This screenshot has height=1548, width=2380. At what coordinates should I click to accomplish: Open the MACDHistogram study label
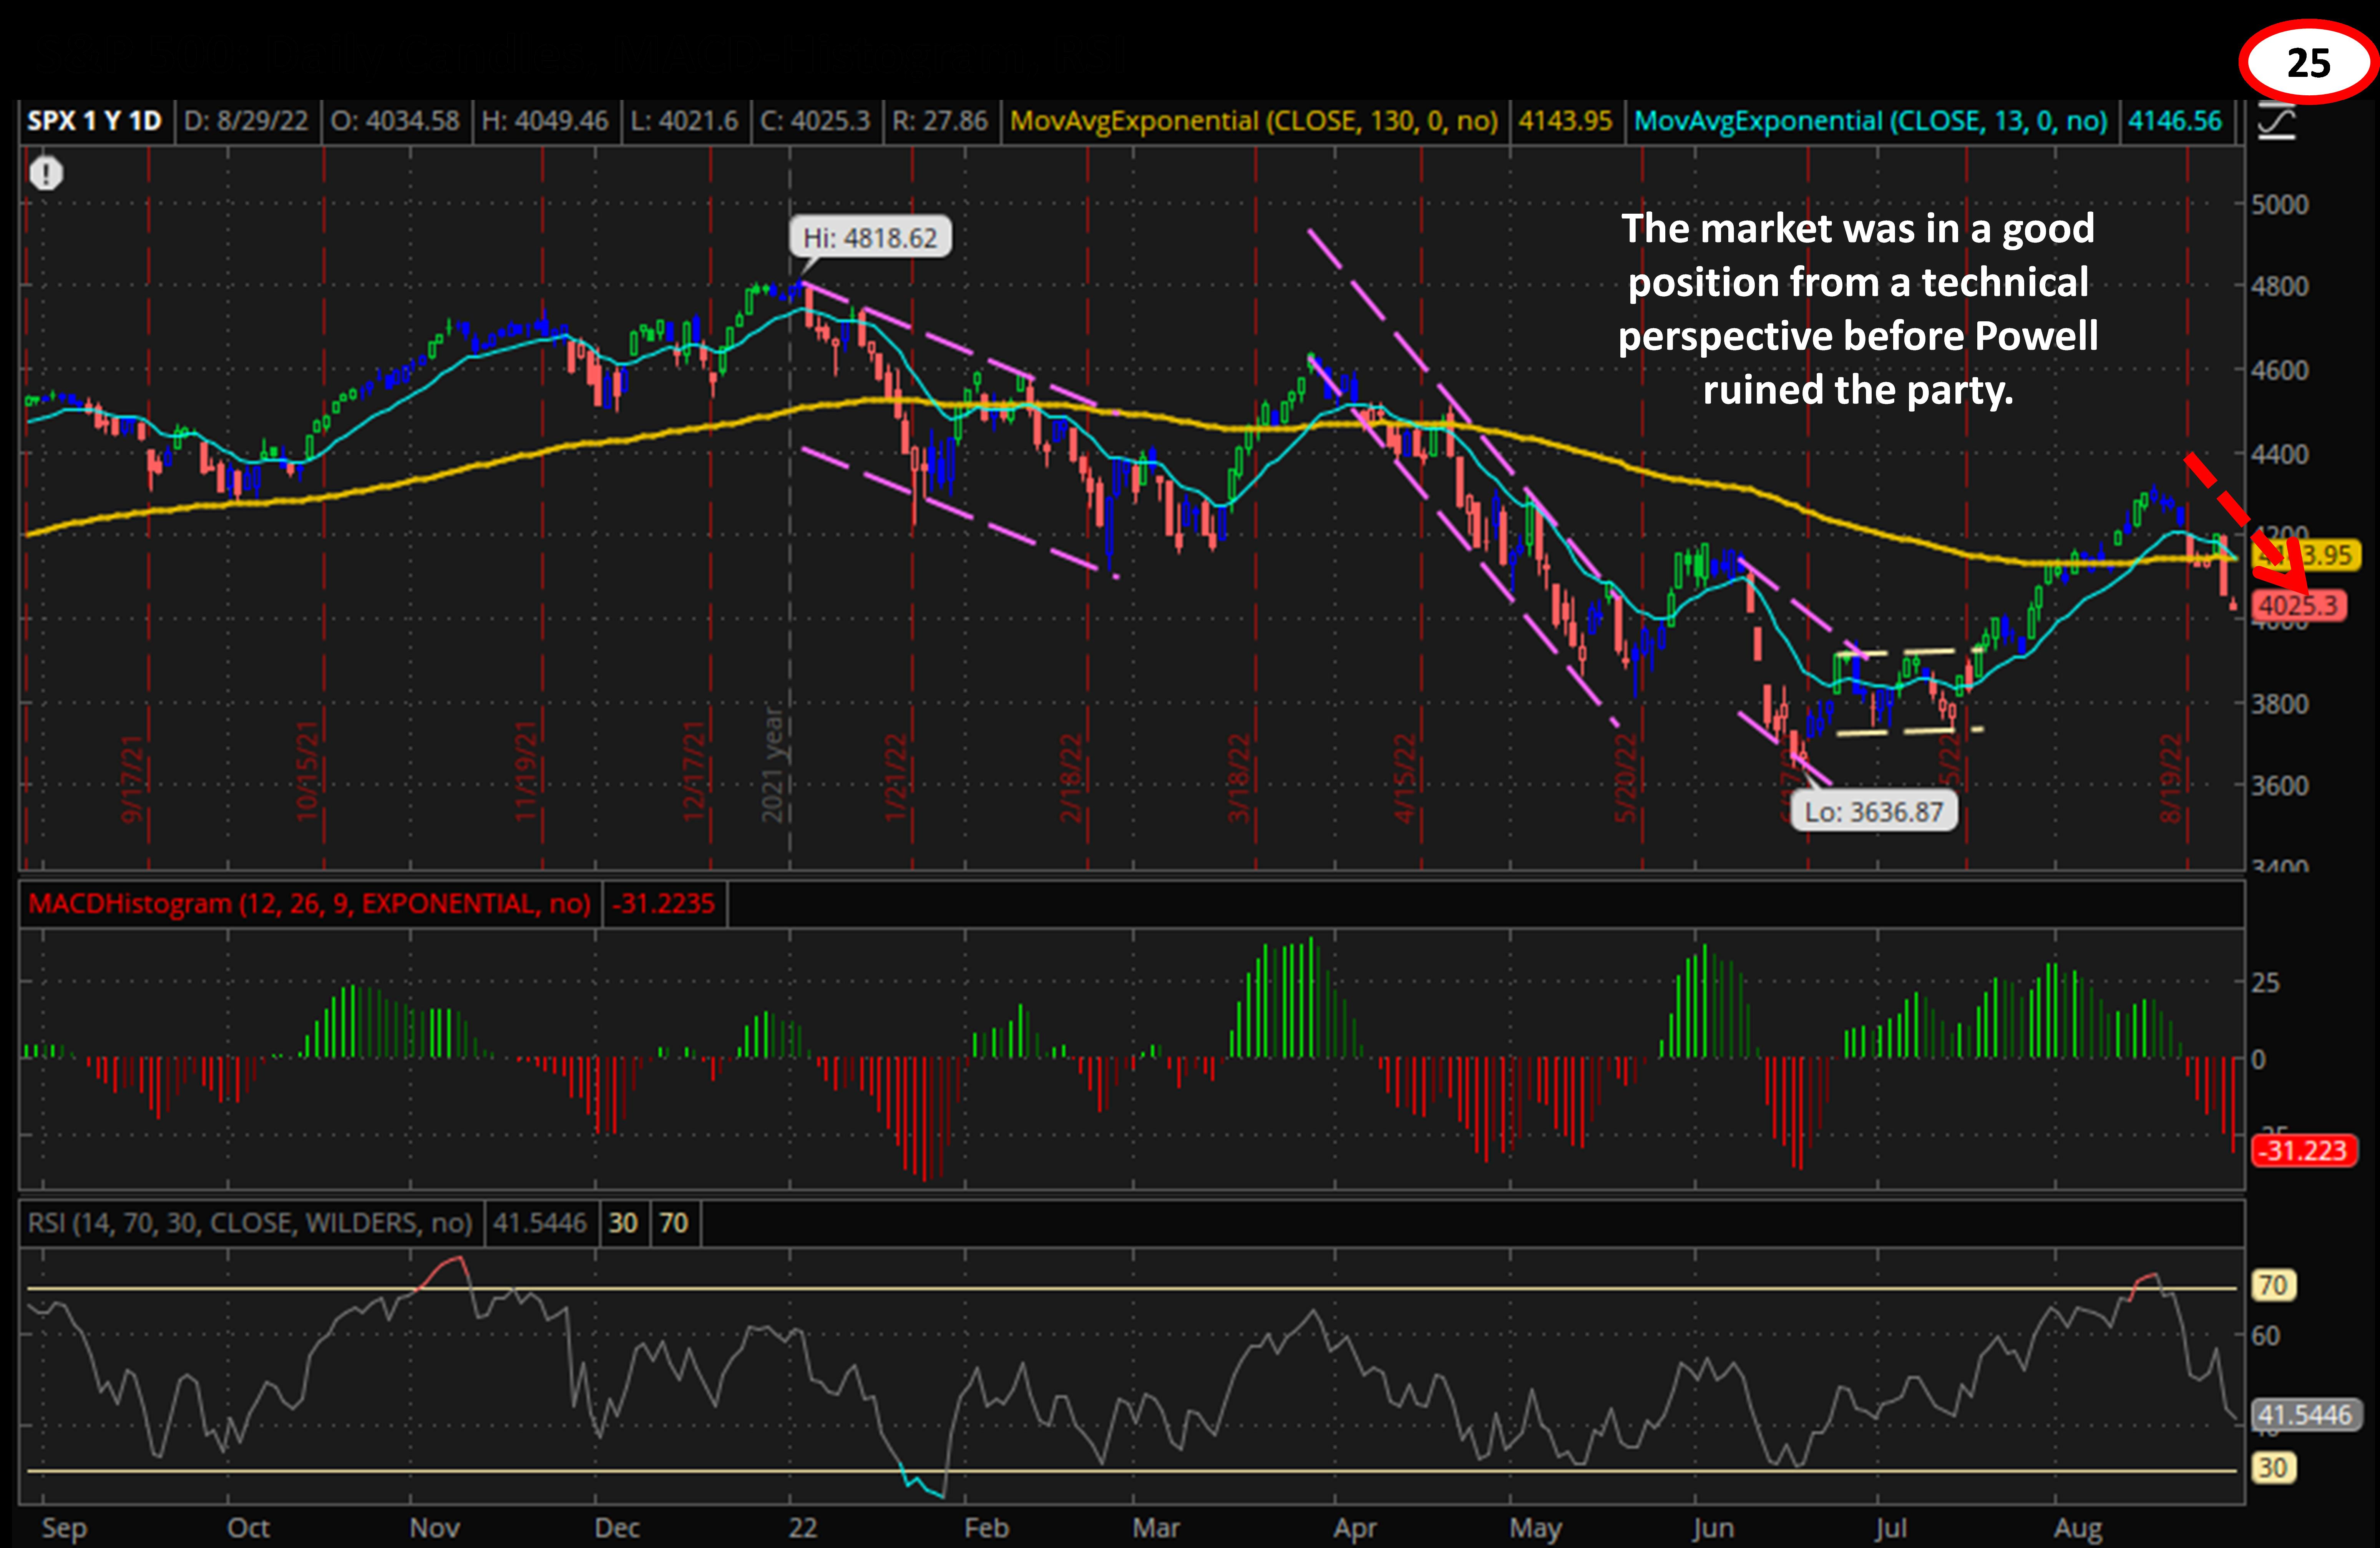(x=309, y=904)
